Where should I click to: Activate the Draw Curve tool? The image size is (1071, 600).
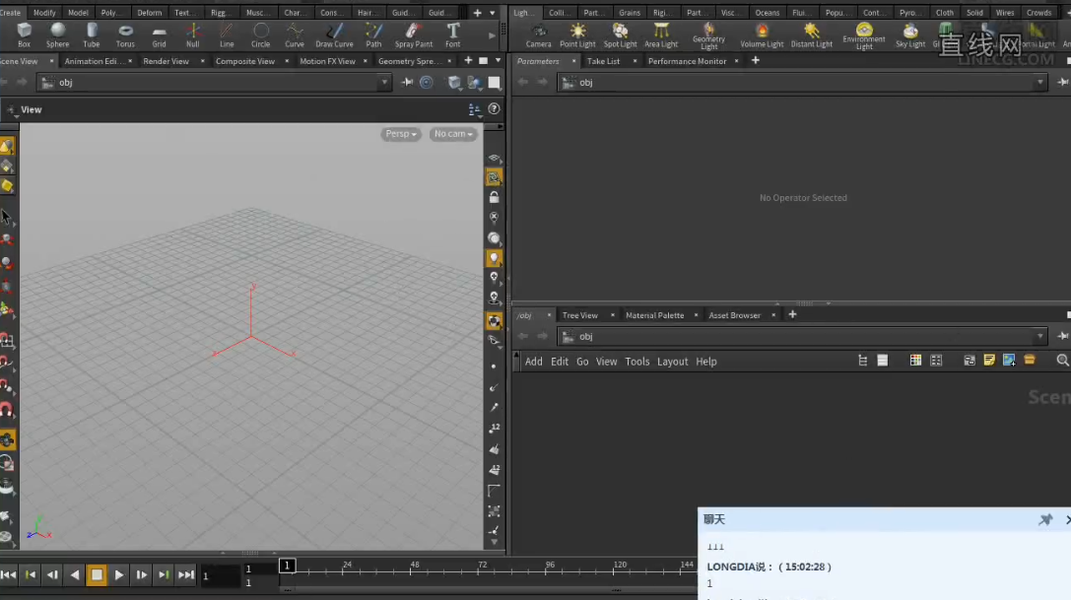point(334,35)
